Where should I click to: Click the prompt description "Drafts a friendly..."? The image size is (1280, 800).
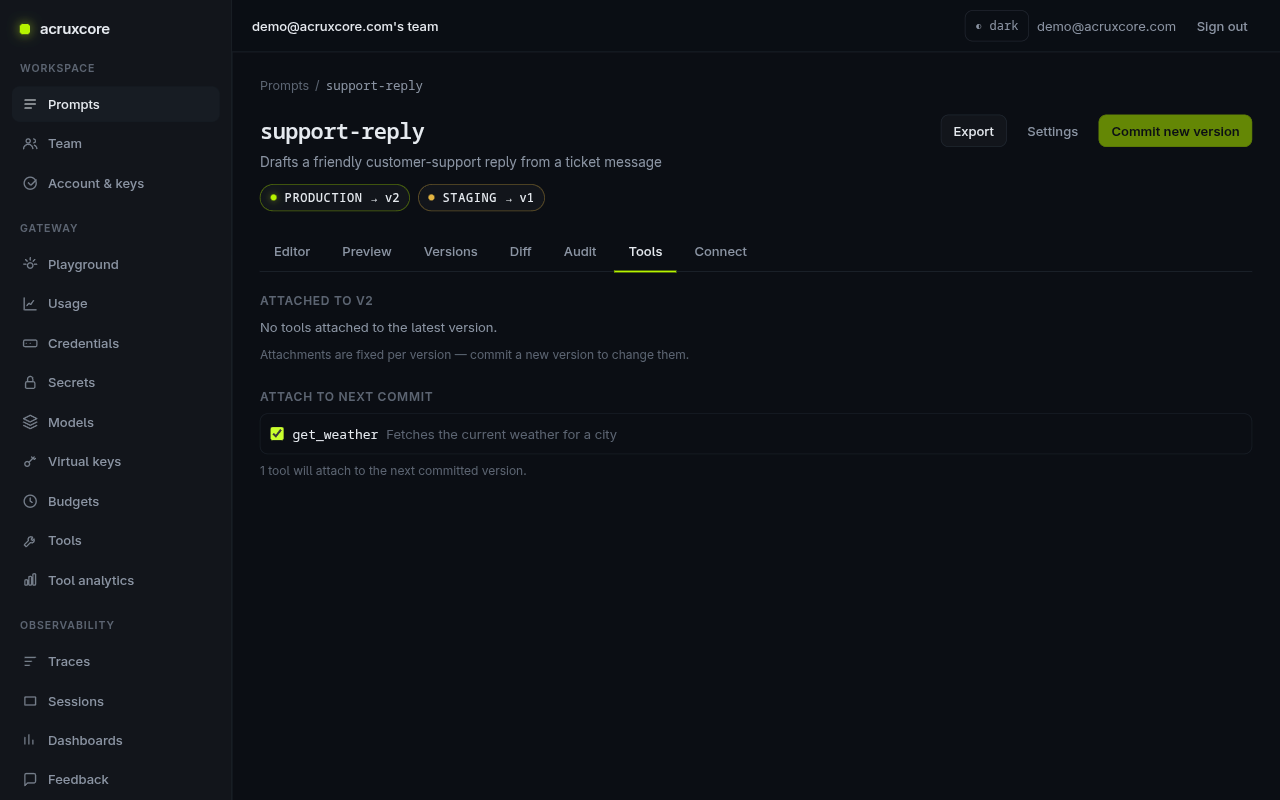point(461,162)
